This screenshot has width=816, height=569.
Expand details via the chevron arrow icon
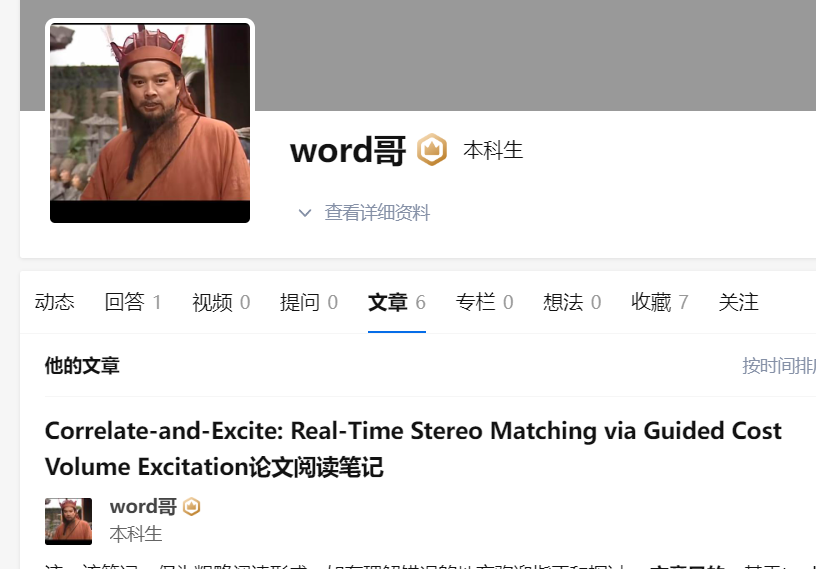pyautogui.click(x=305, y=213)
